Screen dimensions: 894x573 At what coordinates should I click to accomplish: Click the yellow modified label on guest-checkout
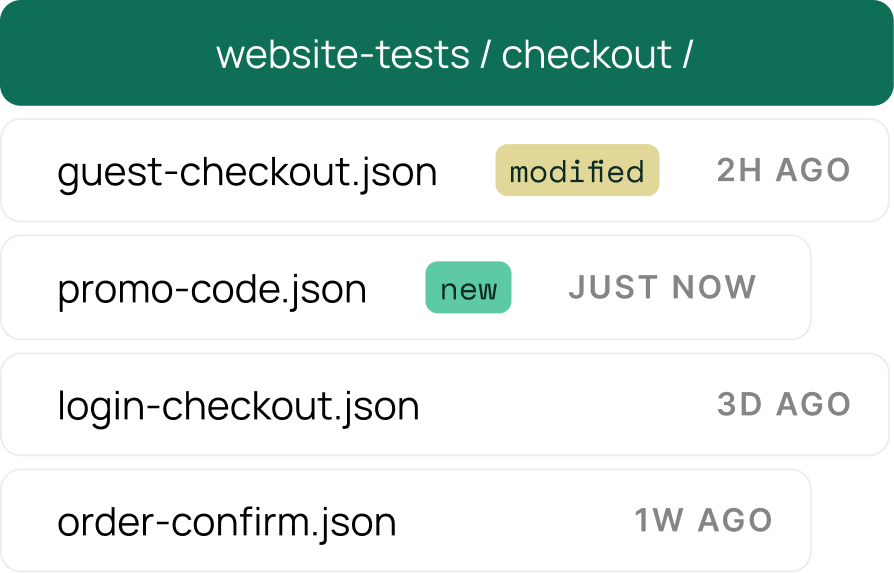(x=577, y=170)
